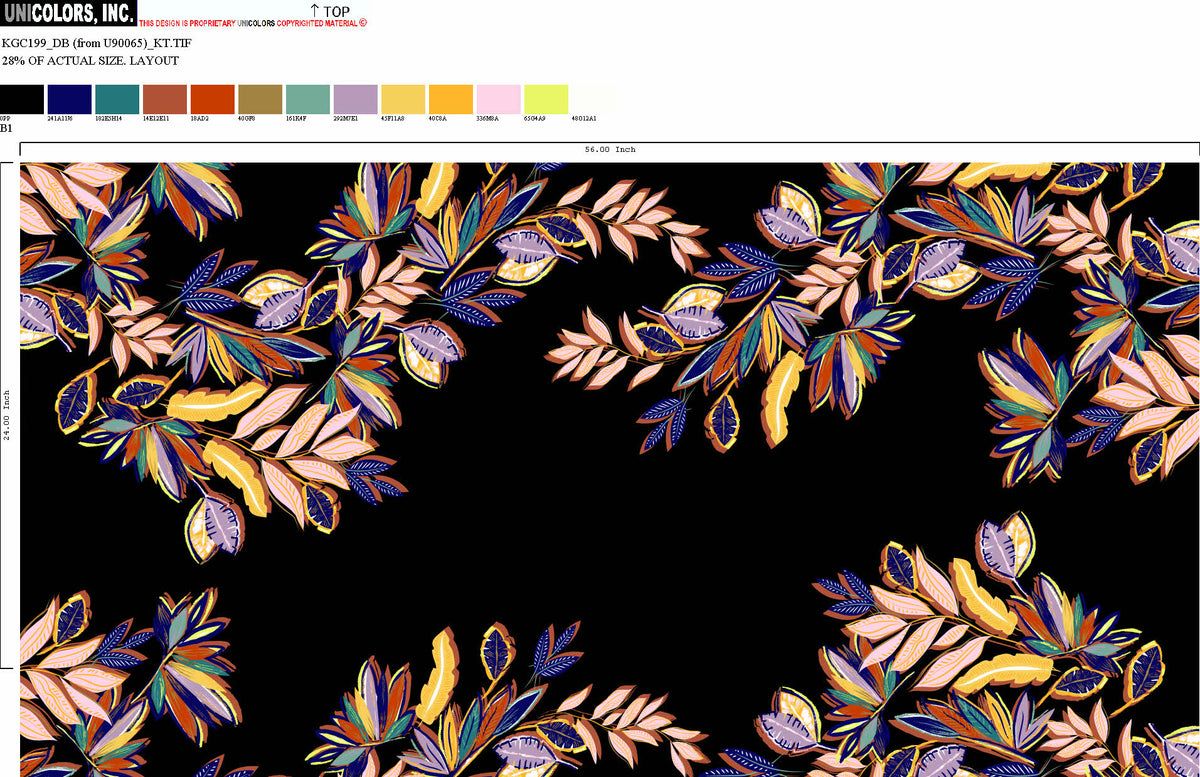1200x777 pixels.
Task: Click the '241A11I6' code under the navy swatch
Action: tap(60, 118)
